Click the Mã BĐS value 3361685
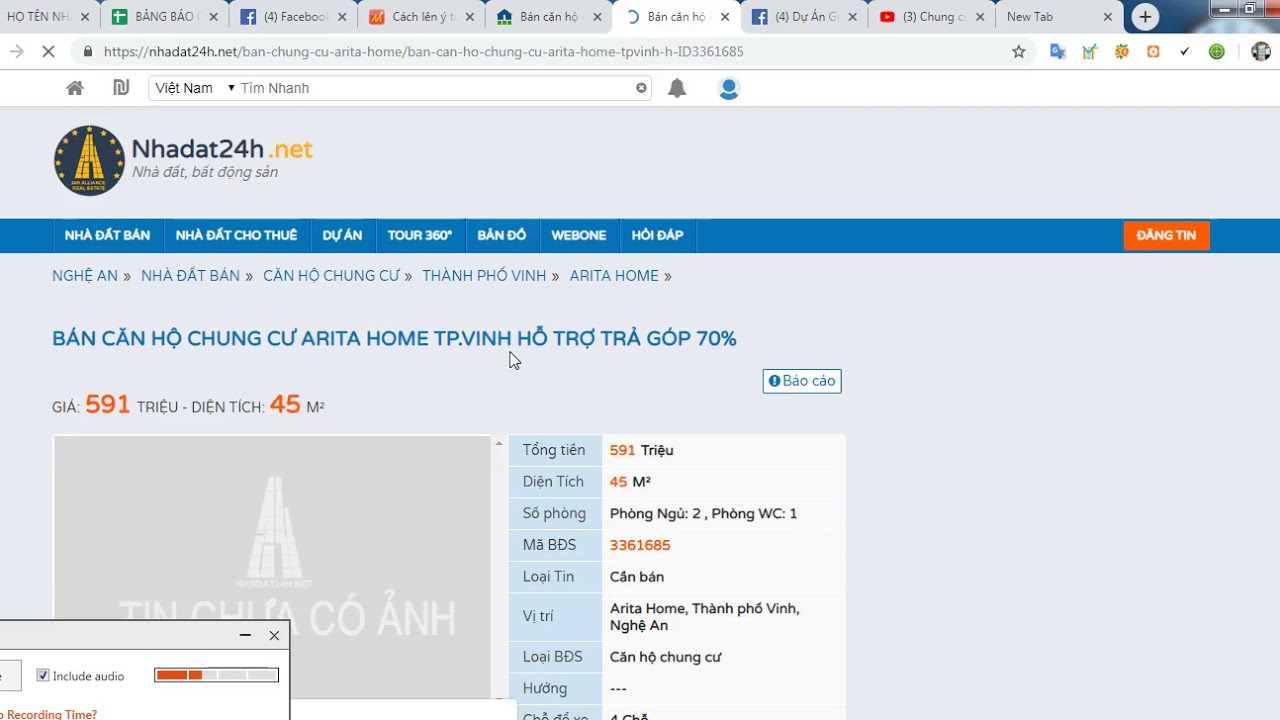This screenshot has height=720, width=1280. click(640, 545)
